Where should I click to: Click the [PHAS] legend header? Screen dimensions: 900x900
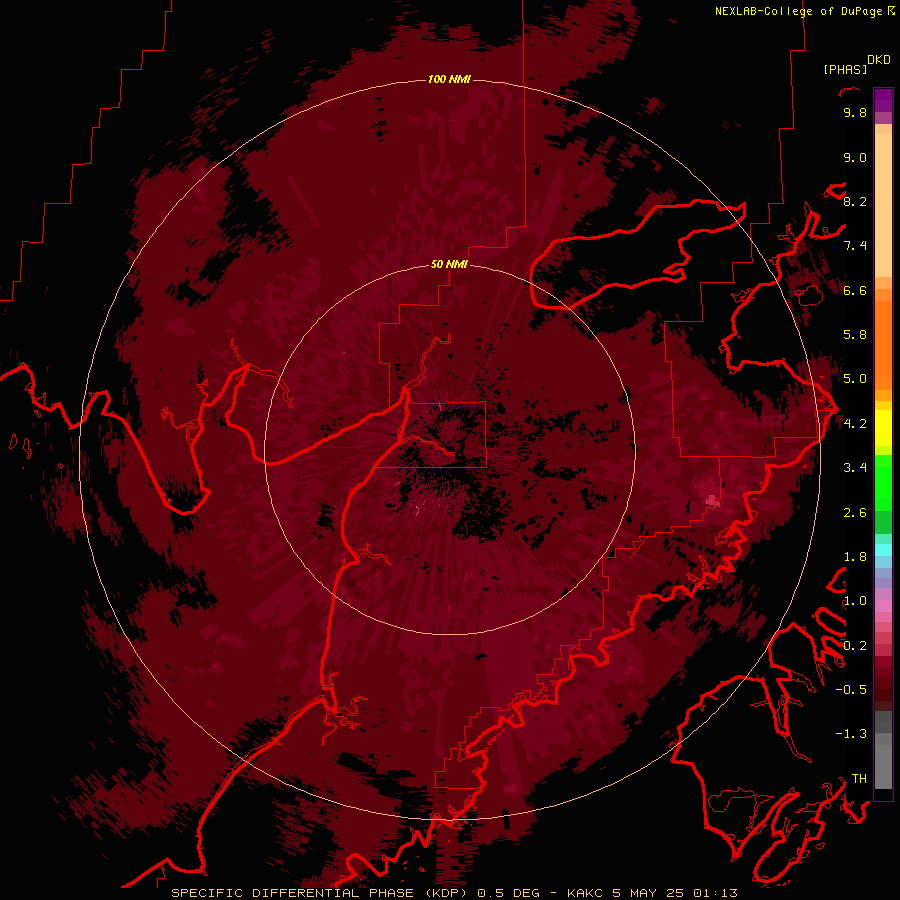[x=845, y=70]
